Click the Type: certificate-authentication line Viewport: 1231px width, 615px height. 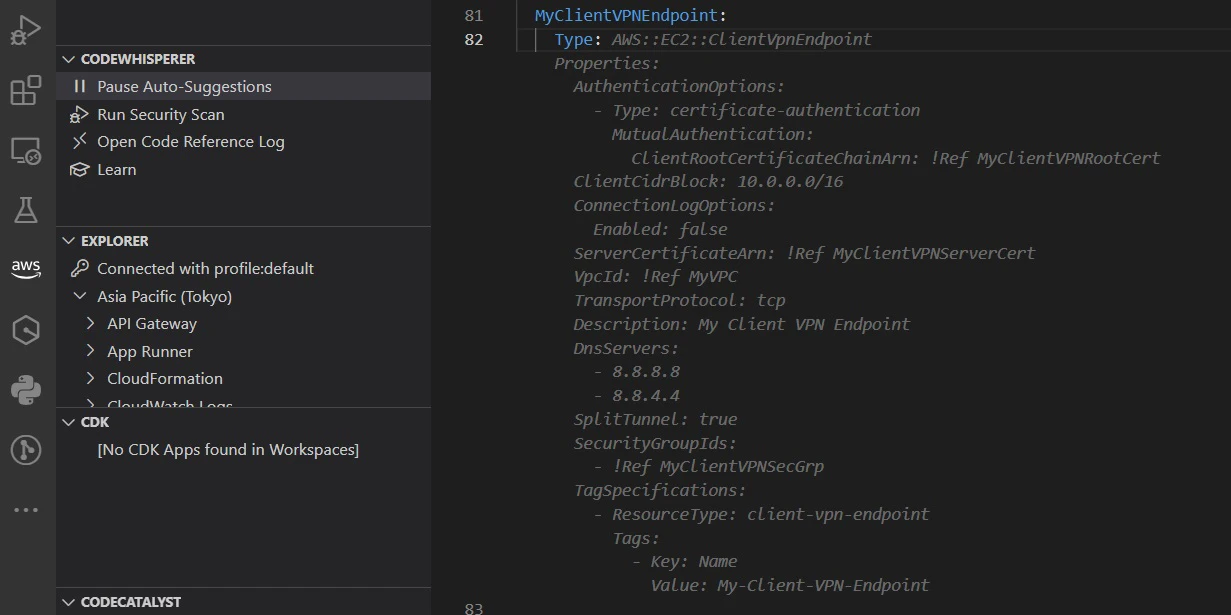pyautogui.click(x=756, y=110)
